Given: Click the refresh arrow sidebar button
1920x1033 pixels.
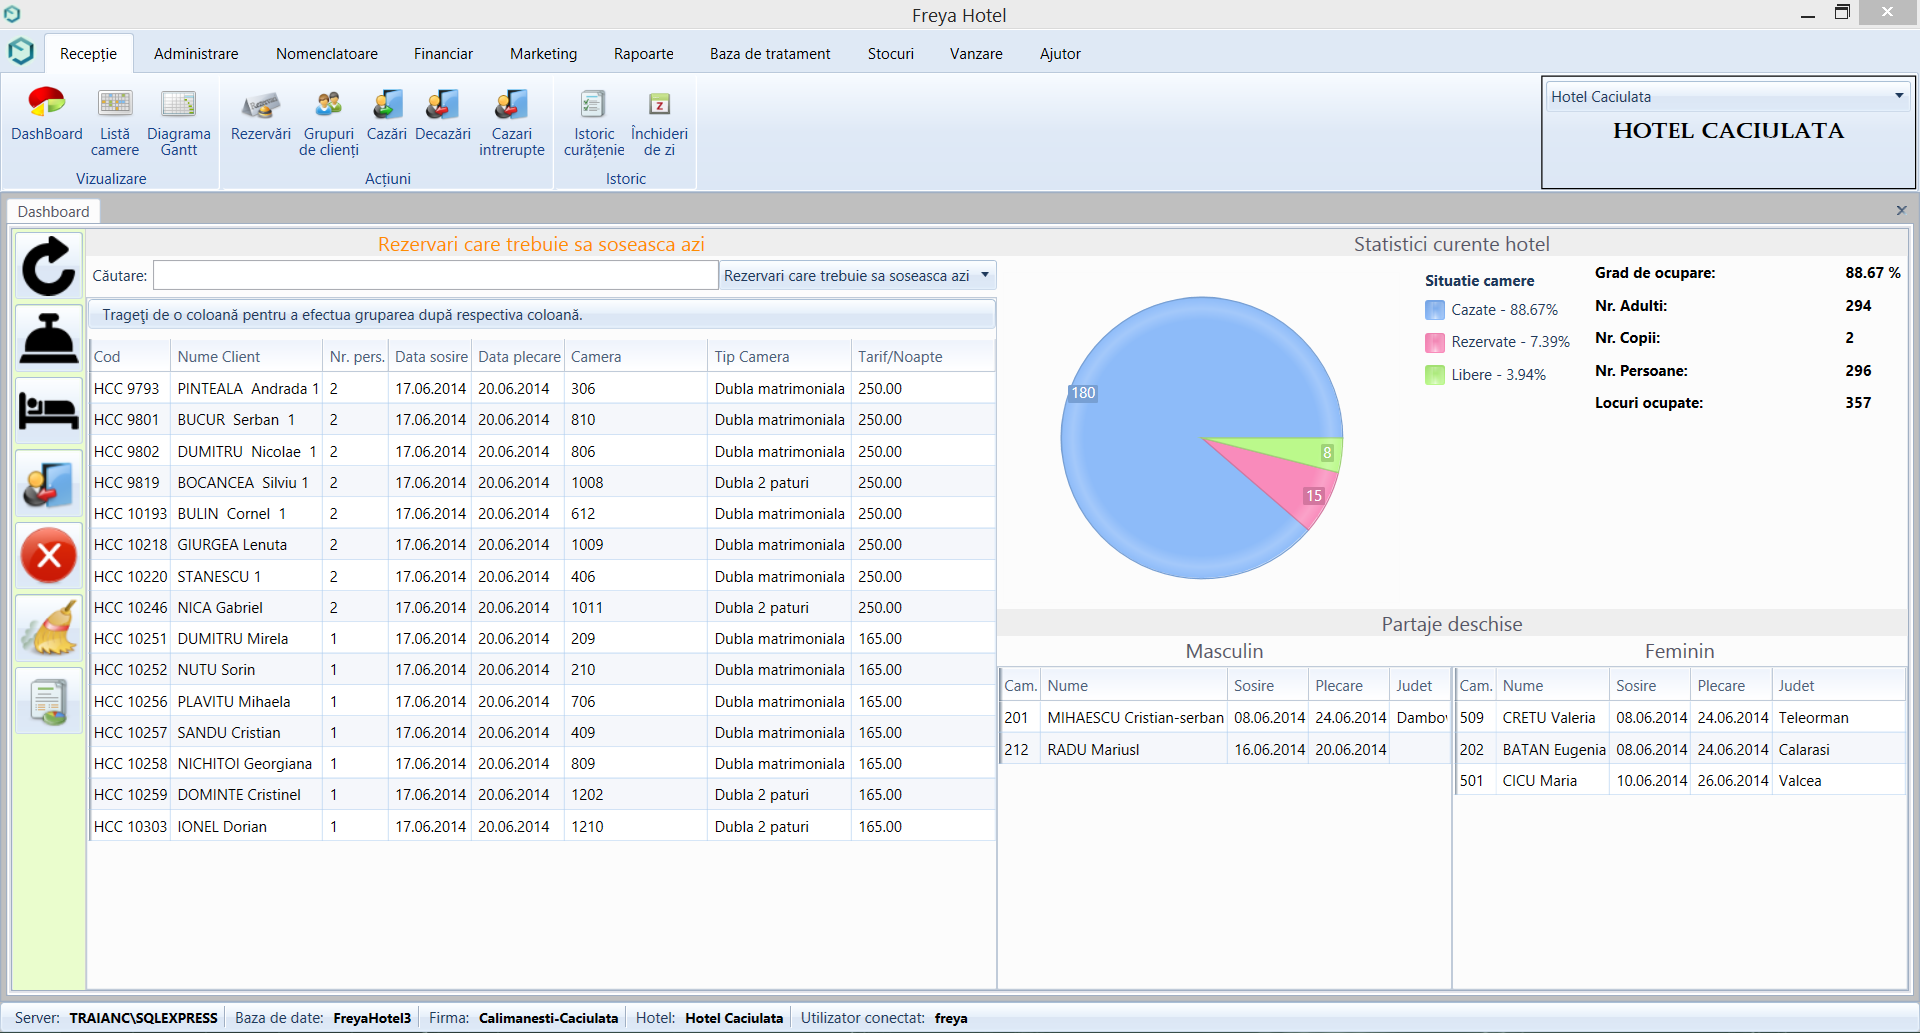Looking at the screenshot, I should point(49,266).
